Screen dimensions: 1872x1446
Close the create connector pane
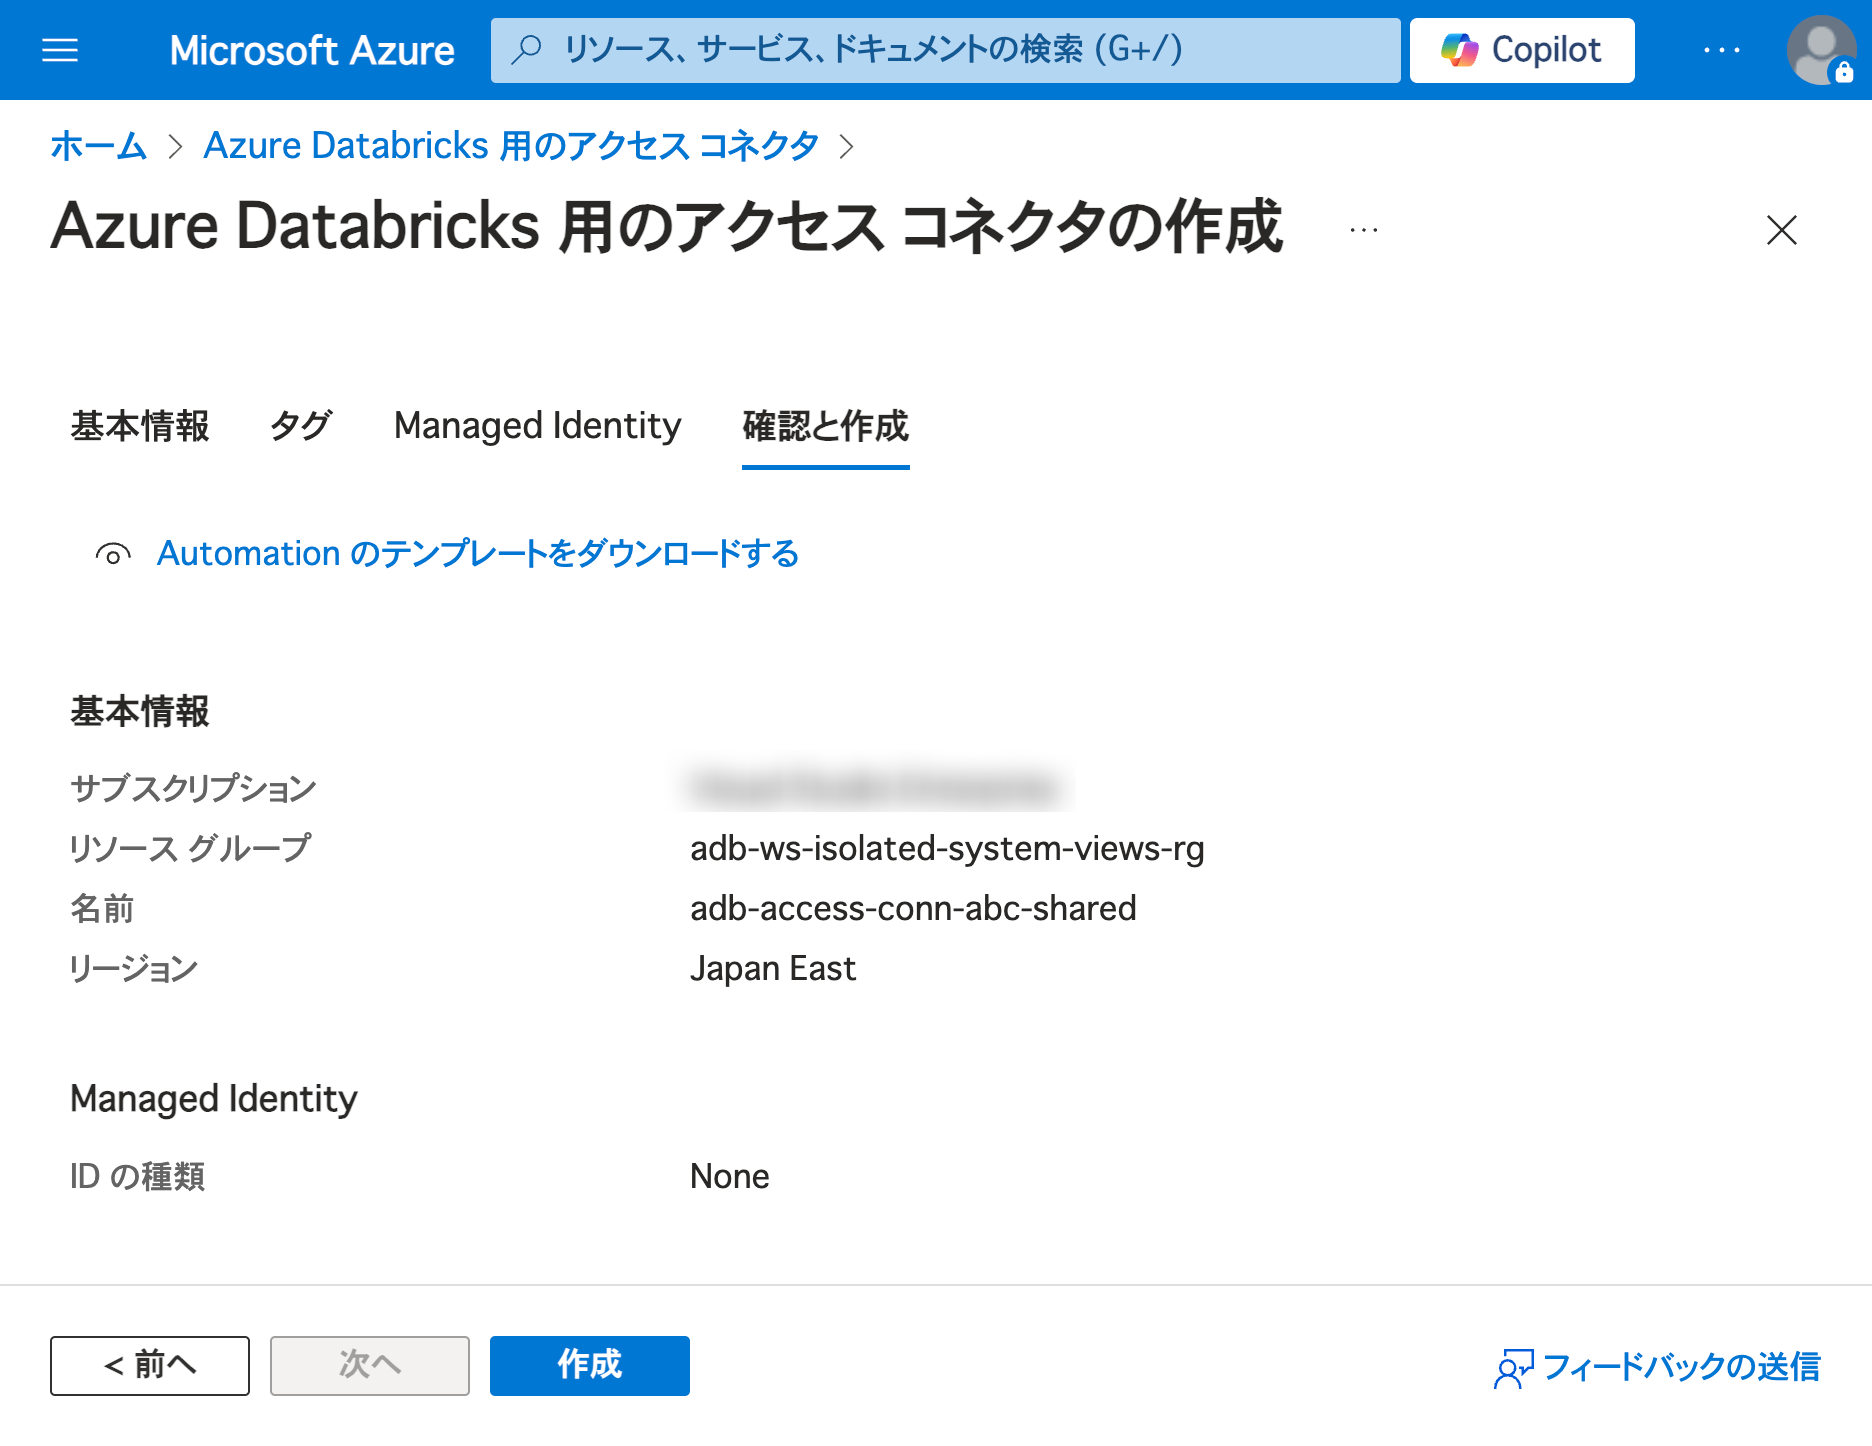(1781, 230)
